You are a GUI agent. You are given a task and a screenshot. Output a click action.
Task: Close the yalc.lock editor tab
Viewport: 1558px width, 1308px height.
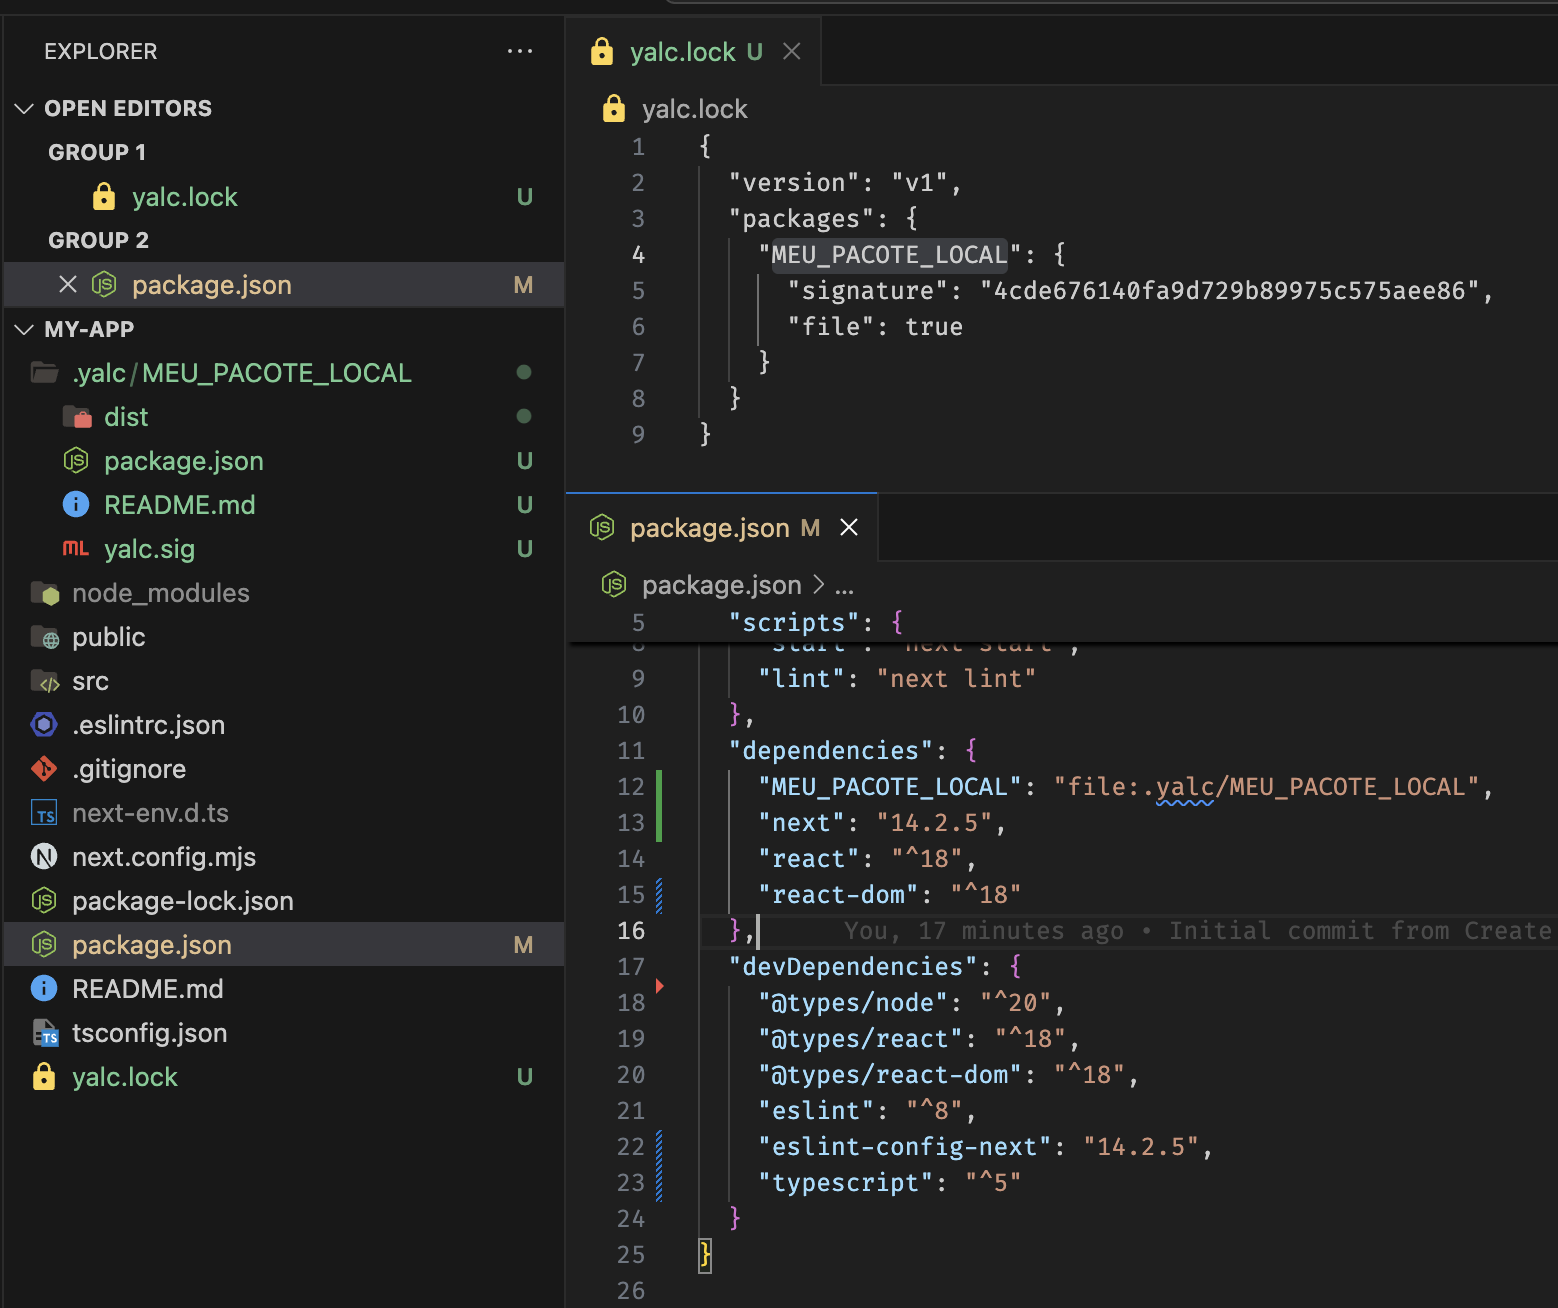[x=792, y=51]
